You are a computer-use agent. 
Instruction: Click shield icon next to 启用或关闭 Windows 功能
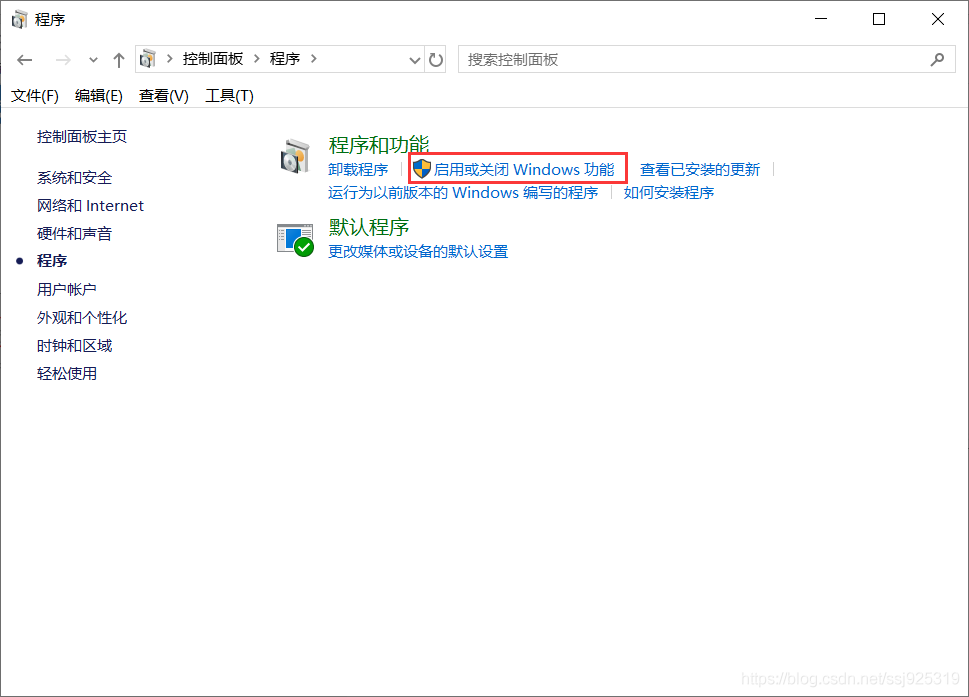(421, 169)
